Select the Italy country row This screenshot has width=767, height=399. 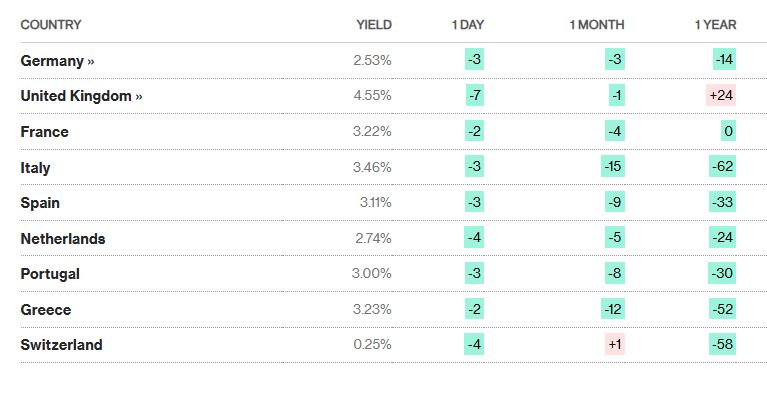(393, 167)
